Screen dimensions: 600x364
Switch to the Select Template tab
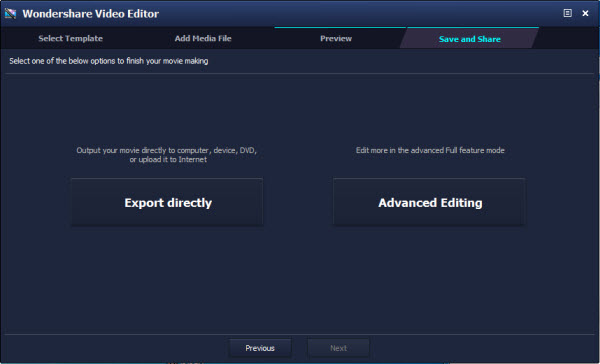pos(70,38)
